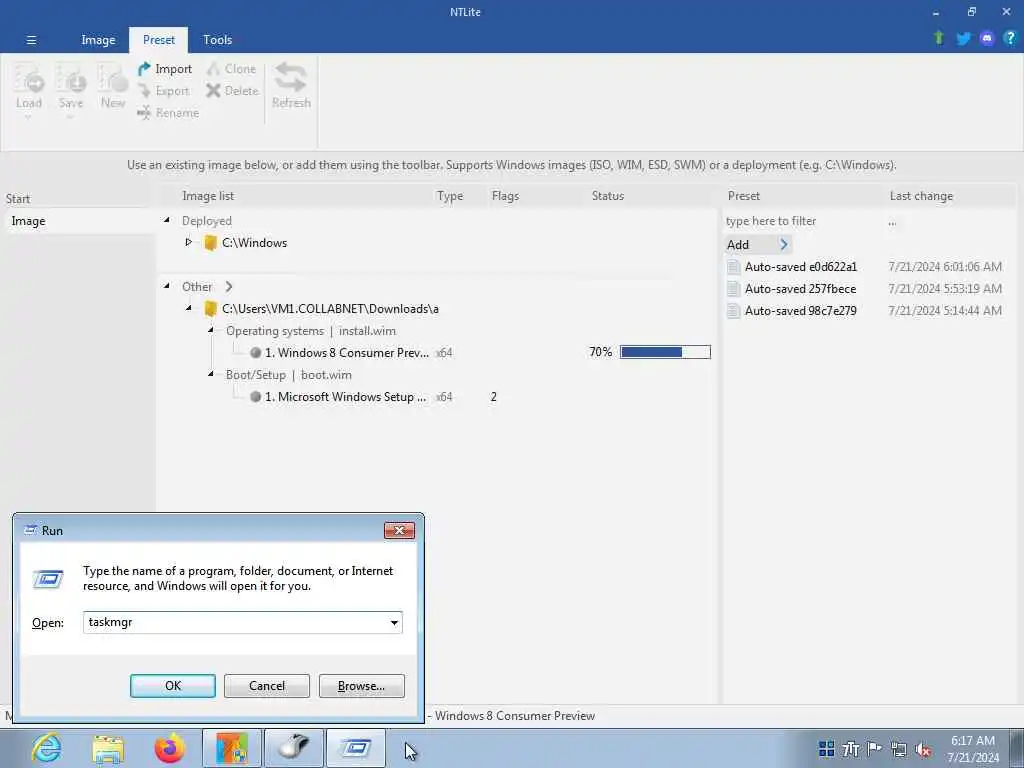Click the arrow next to Add
Screen dimensions: 1024x768
pyautogui.click(x=784, y=245)
